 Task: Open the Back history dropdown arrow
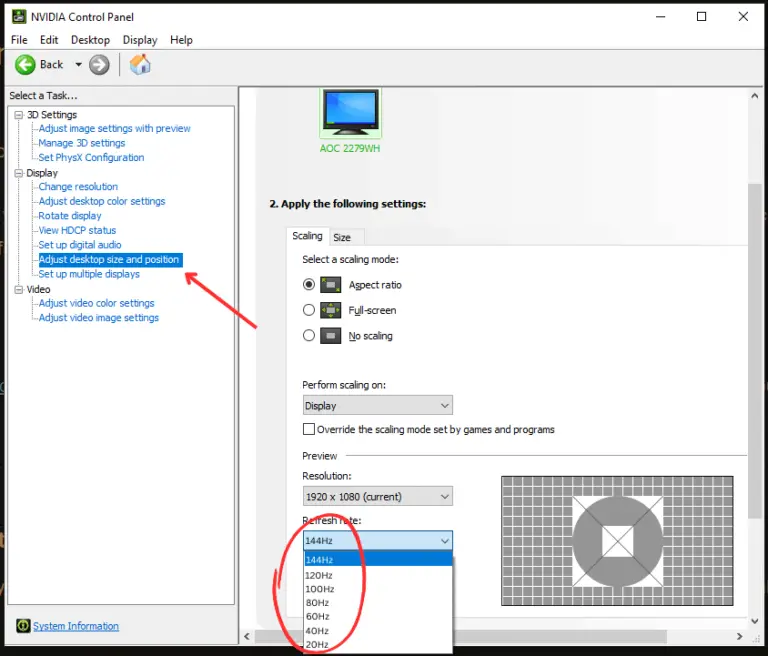point(78,64)
